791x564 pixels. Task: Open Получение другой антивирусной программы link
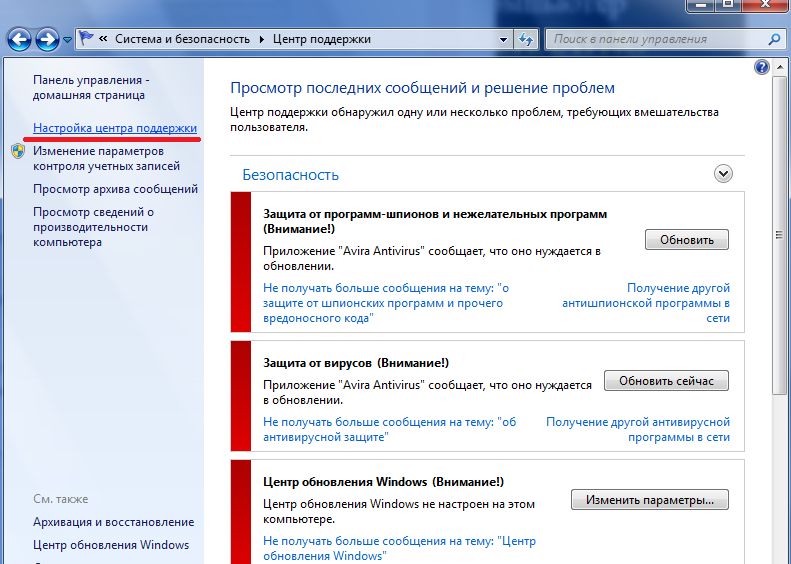638,430
